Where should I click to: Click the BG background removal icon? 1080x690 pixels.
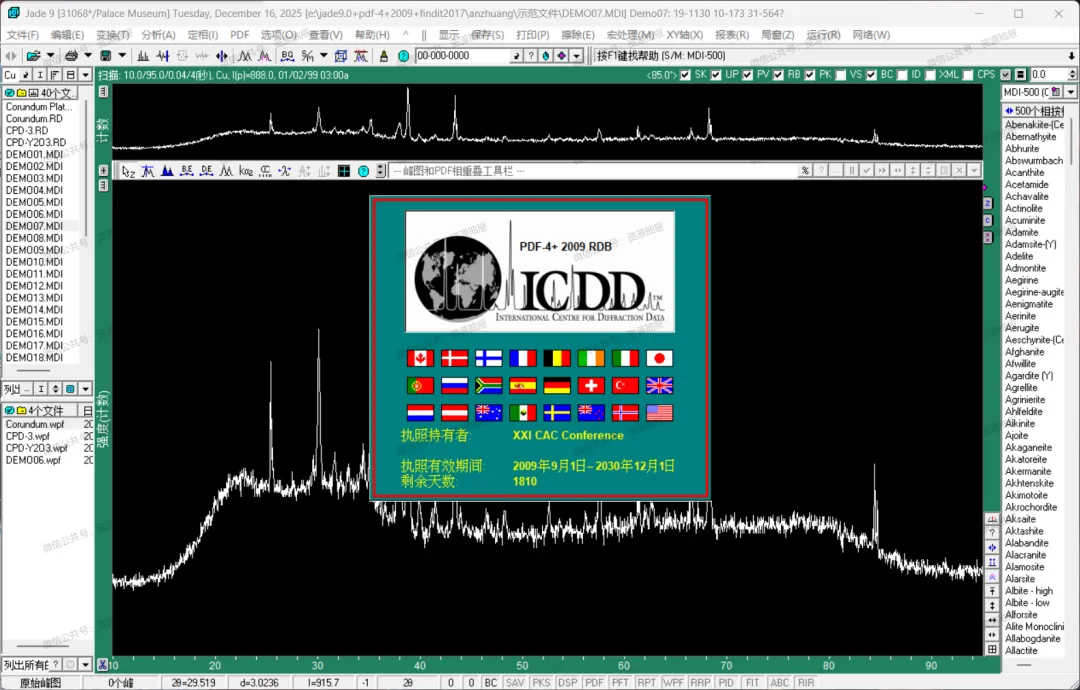[287, 56]
